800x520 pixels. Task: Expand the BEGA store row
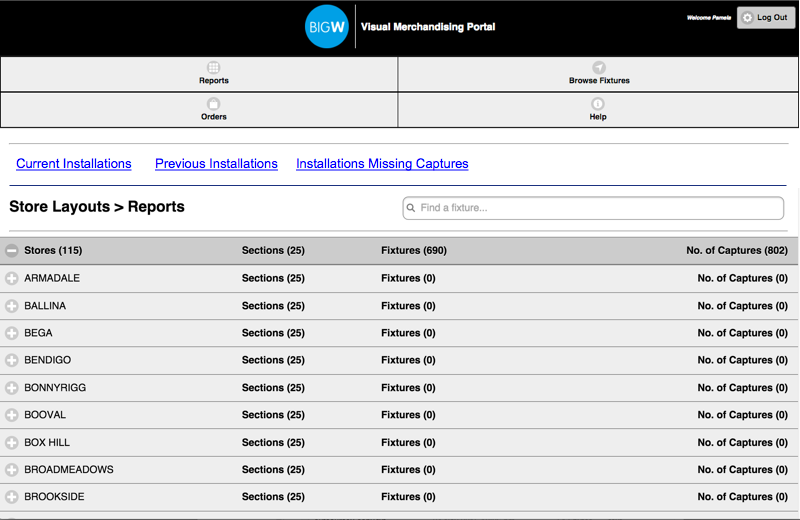(12, 333)
